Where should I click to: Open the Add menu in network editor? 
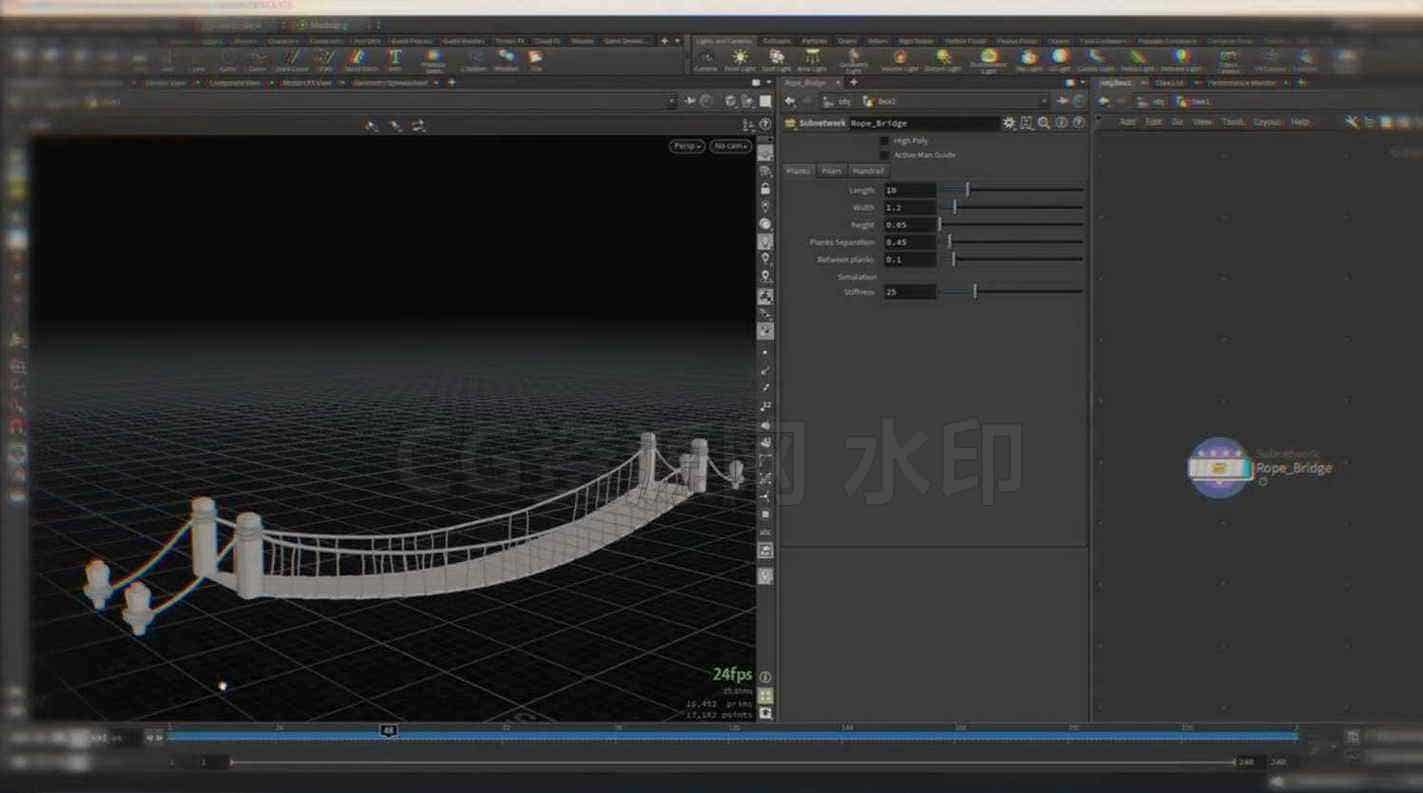(x=1127, y=122)
